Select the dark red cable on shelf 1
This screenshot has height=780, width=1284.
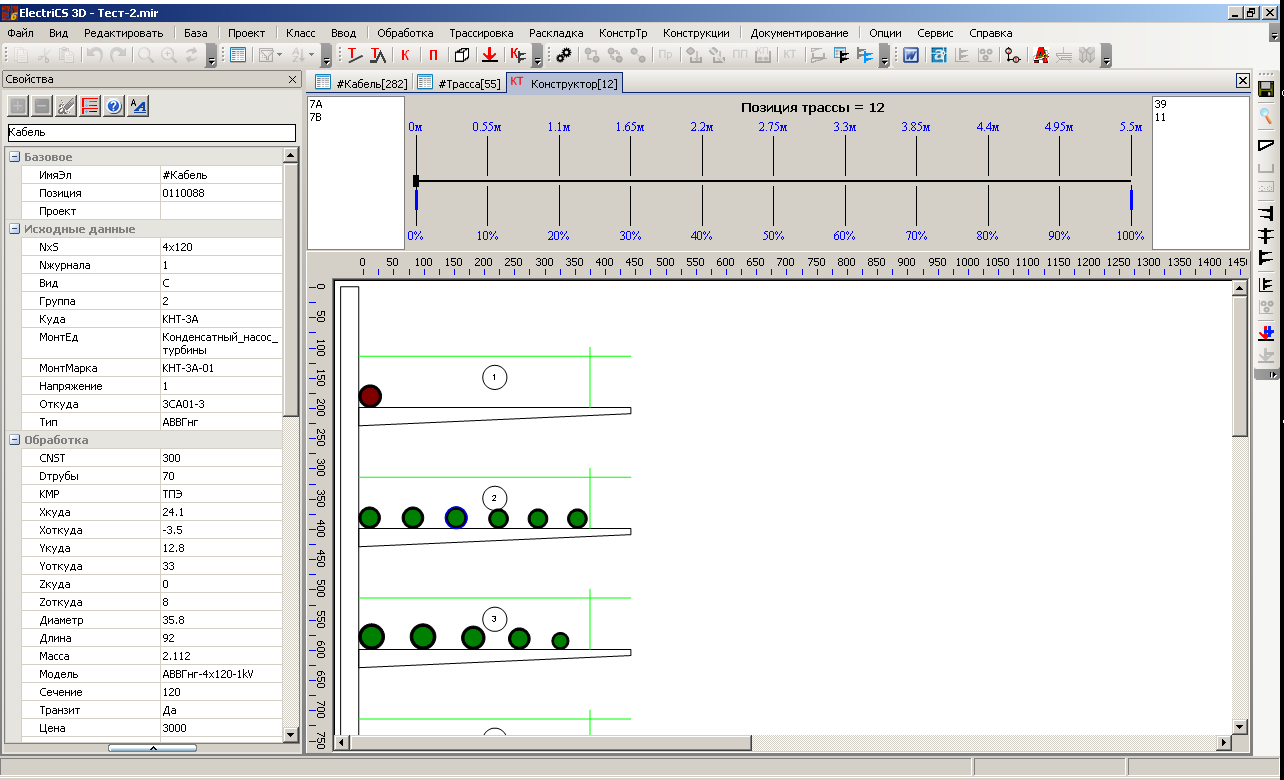tap(370, 396)
